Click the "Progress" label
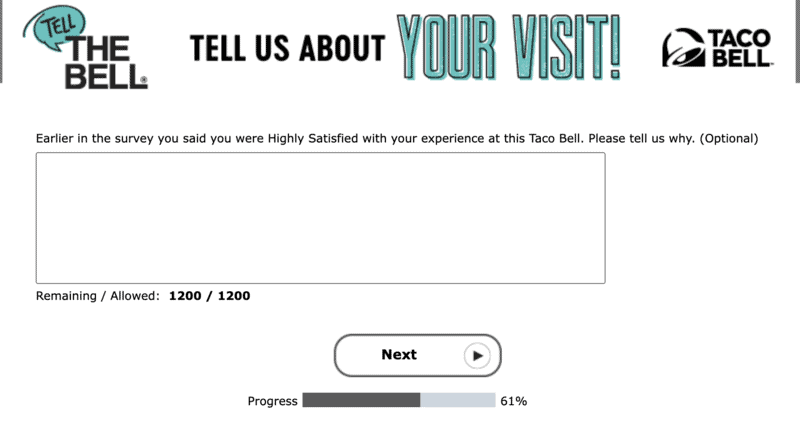800x426 pixels. [272, 401]
